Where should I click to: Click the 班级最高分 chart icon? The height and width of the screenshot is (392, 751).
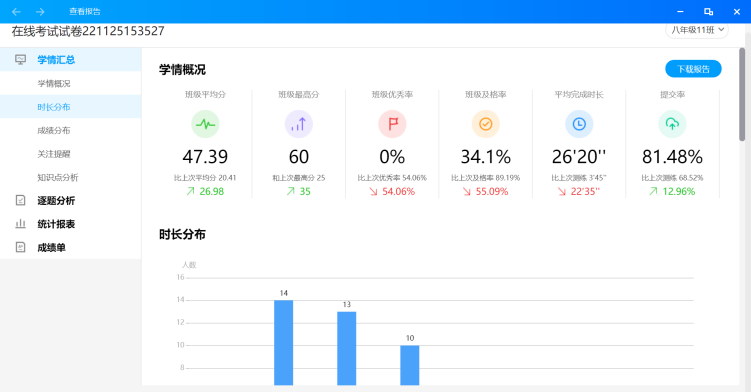[x=299, y=124]
